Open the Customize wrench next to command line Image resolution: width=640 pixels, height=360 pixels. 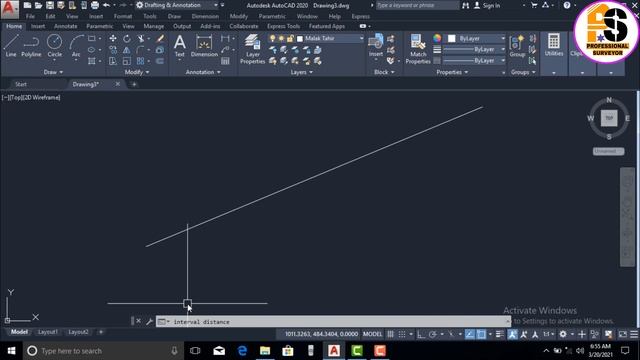pyautogui.click(x=149, y=322)
